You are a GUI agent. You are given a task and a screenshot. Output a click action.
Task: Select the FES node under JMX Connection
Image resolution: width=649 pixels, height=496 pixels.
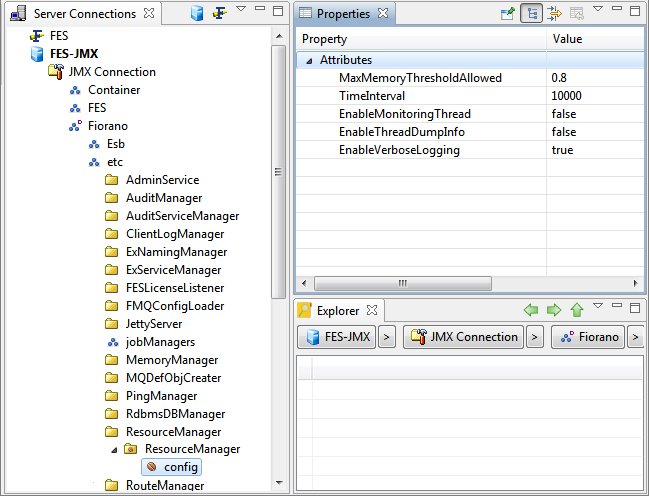click(x=97, y=108)
